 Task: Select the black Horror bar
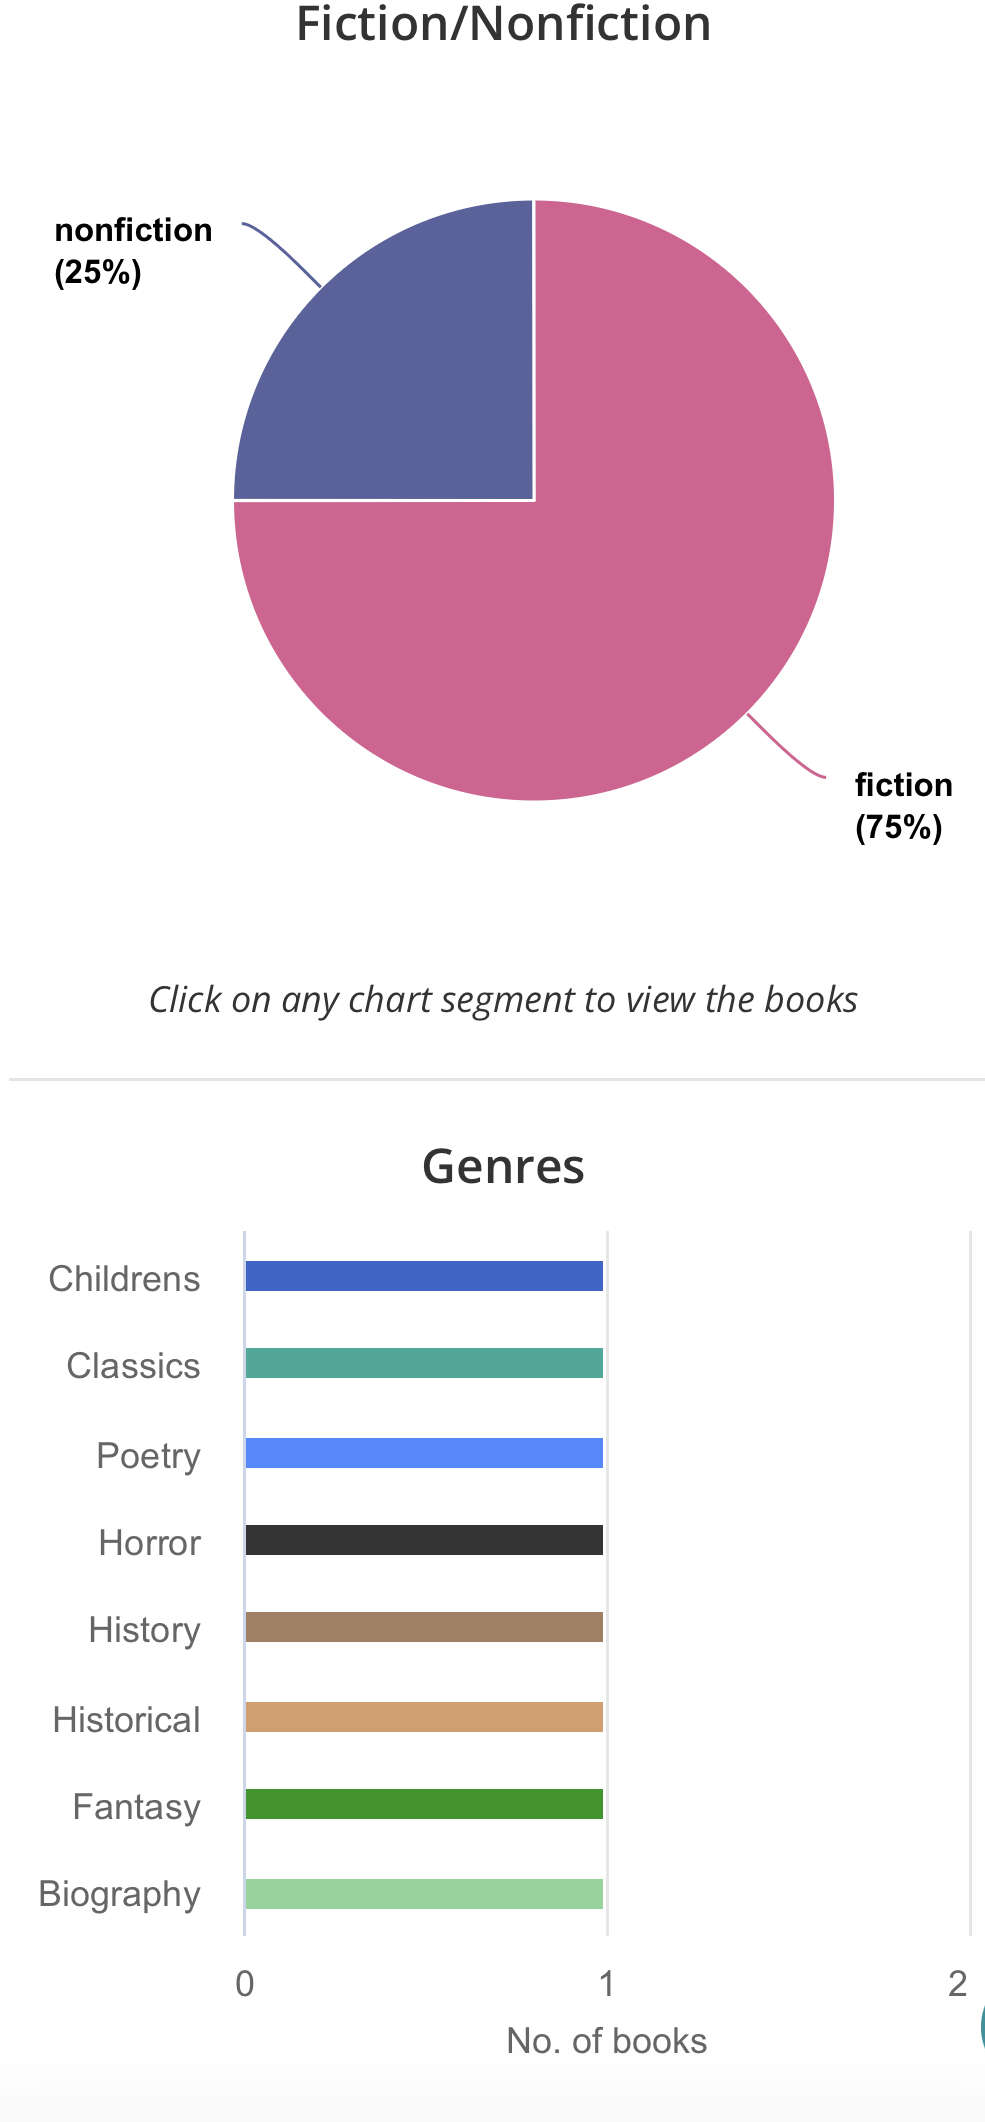click(x=424, y=1540)
